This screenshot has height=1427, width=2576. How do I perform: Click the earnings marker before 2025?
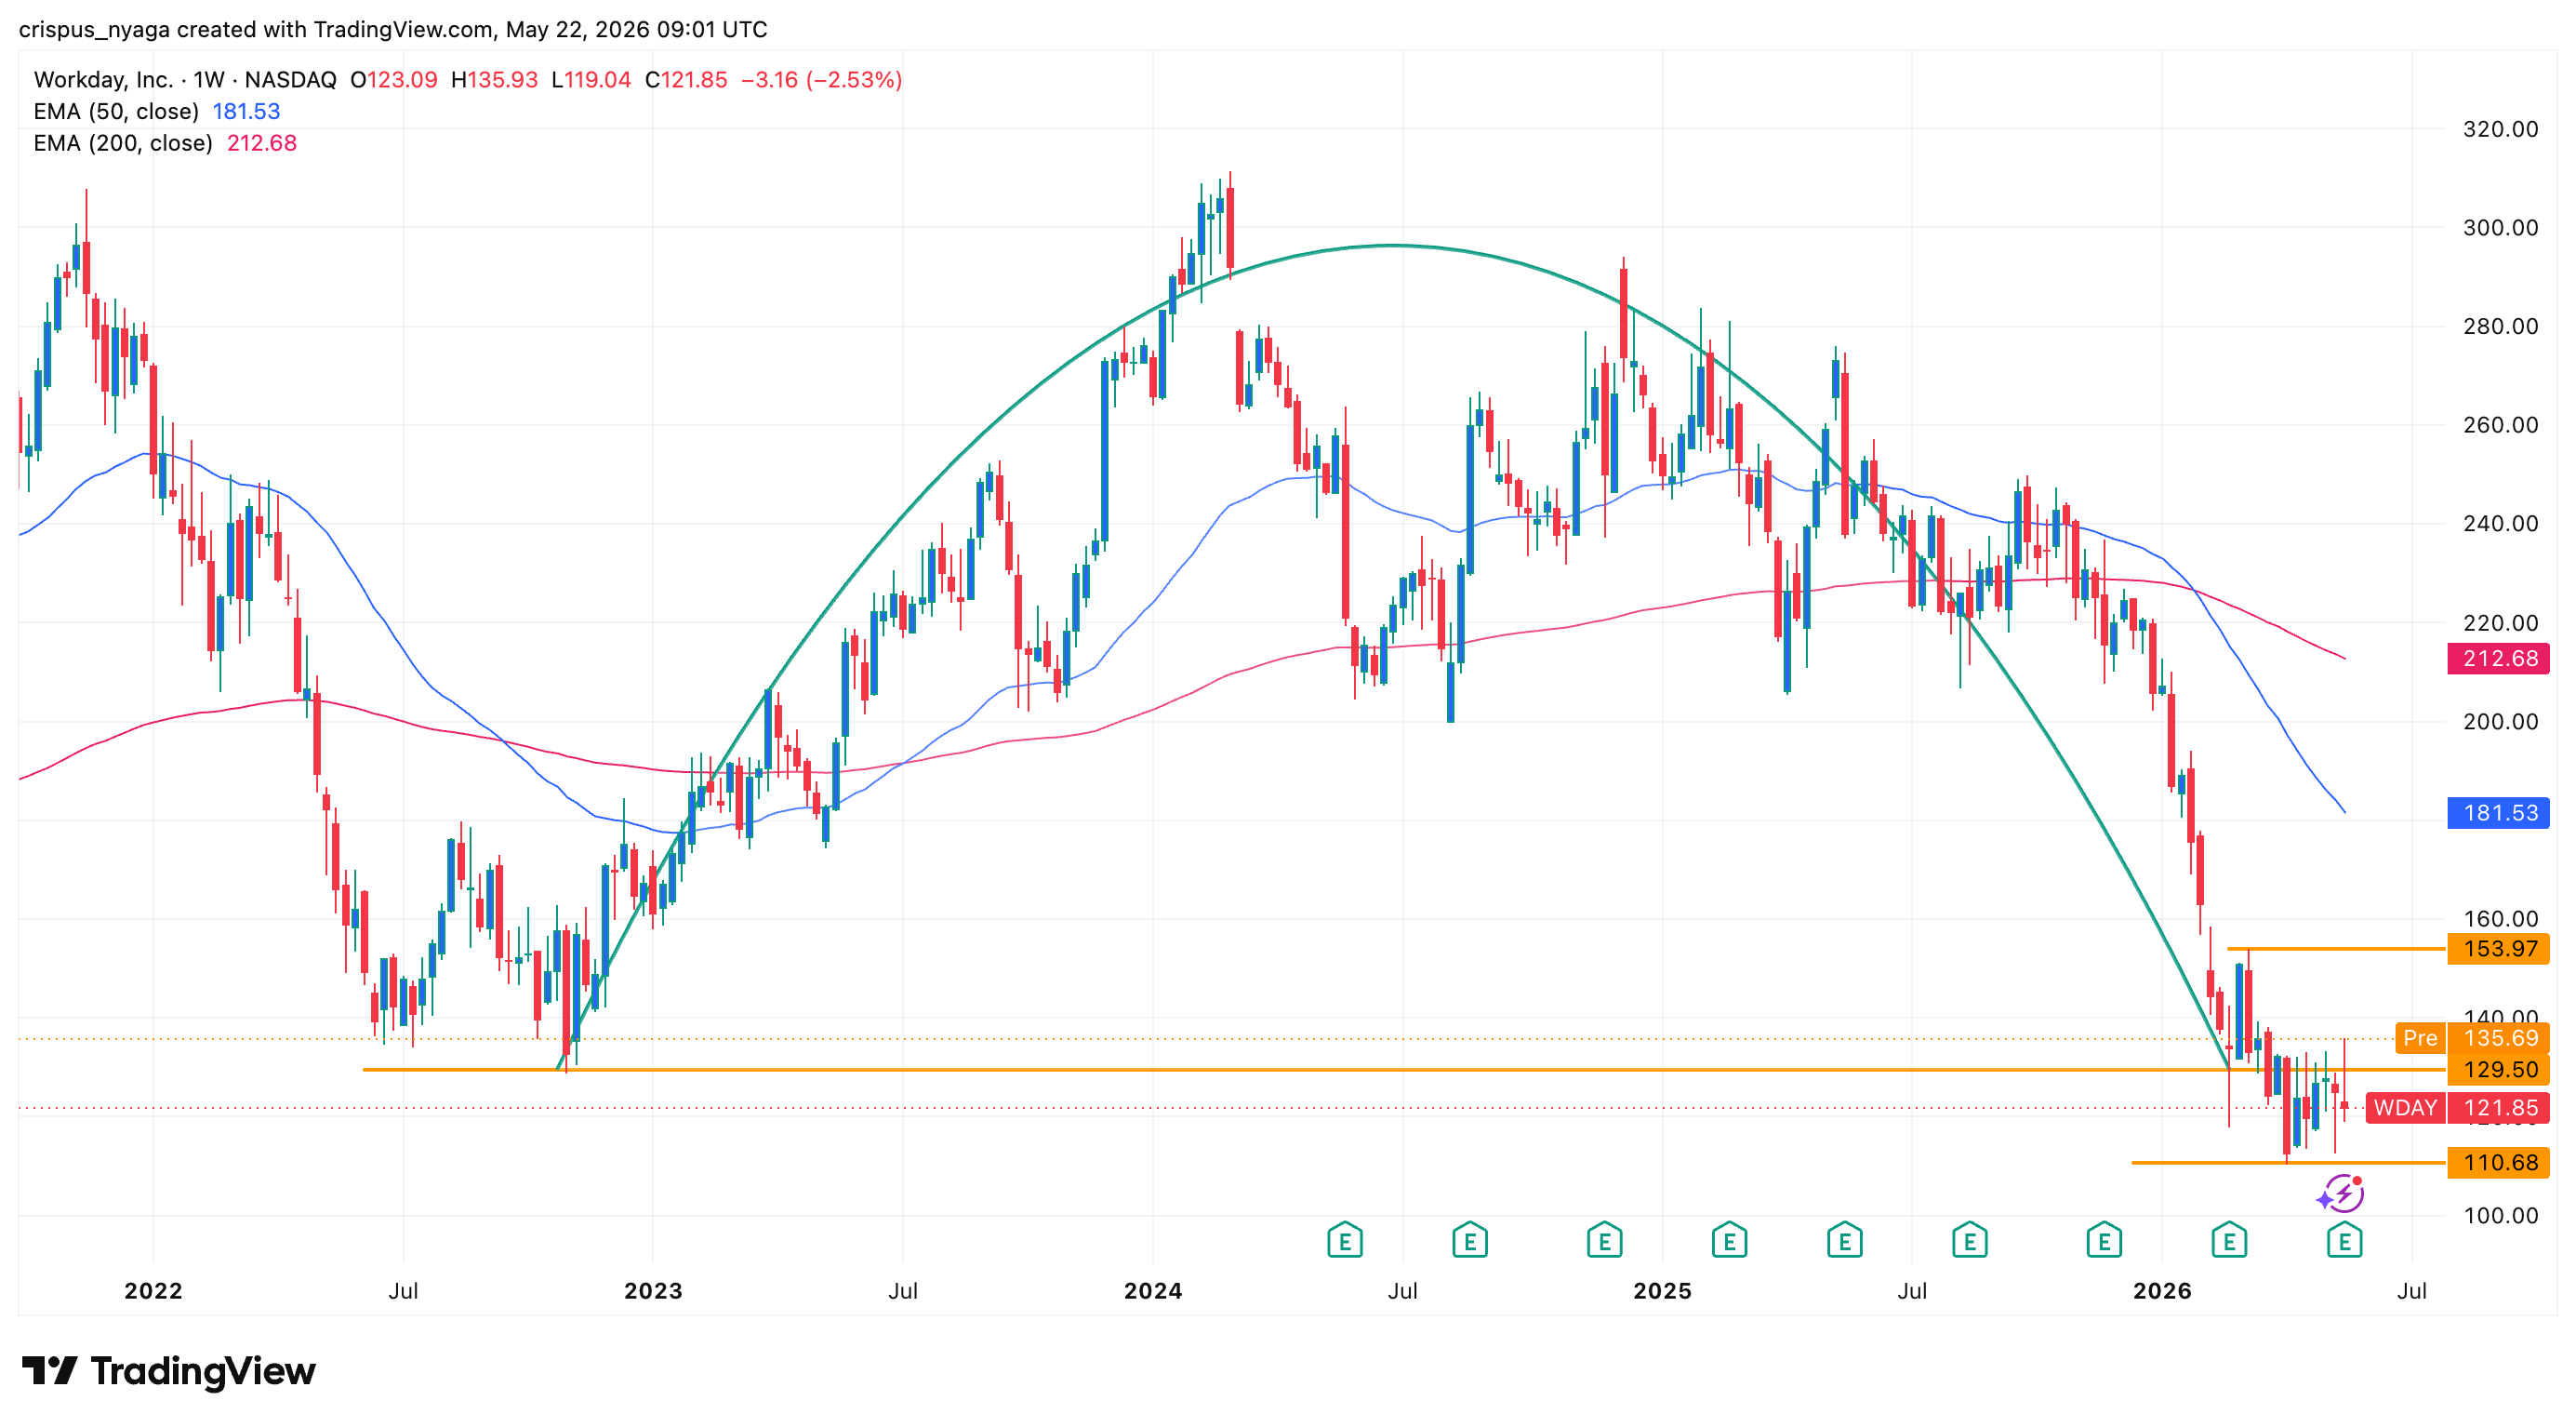pyautogui.click(x=1605, y=1241)
